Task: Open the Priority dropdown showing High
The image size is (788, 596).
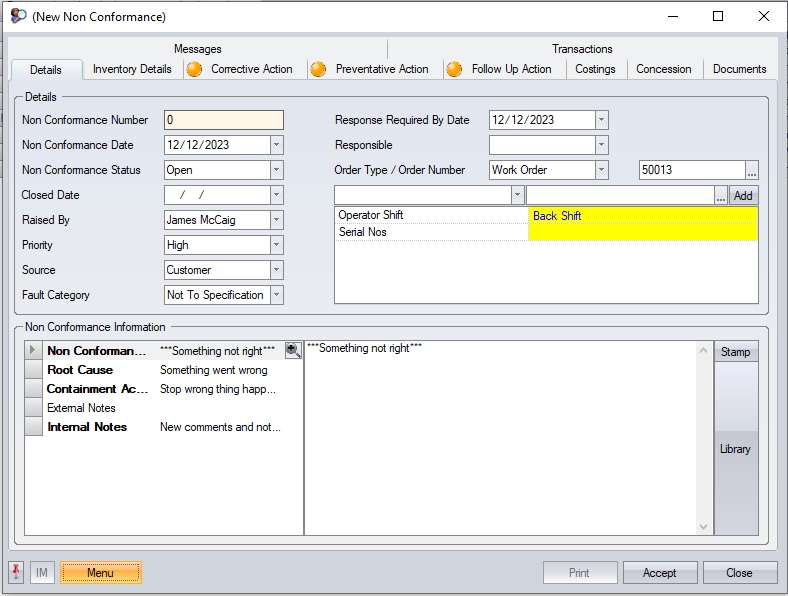Action: click(x=276, y=245)
